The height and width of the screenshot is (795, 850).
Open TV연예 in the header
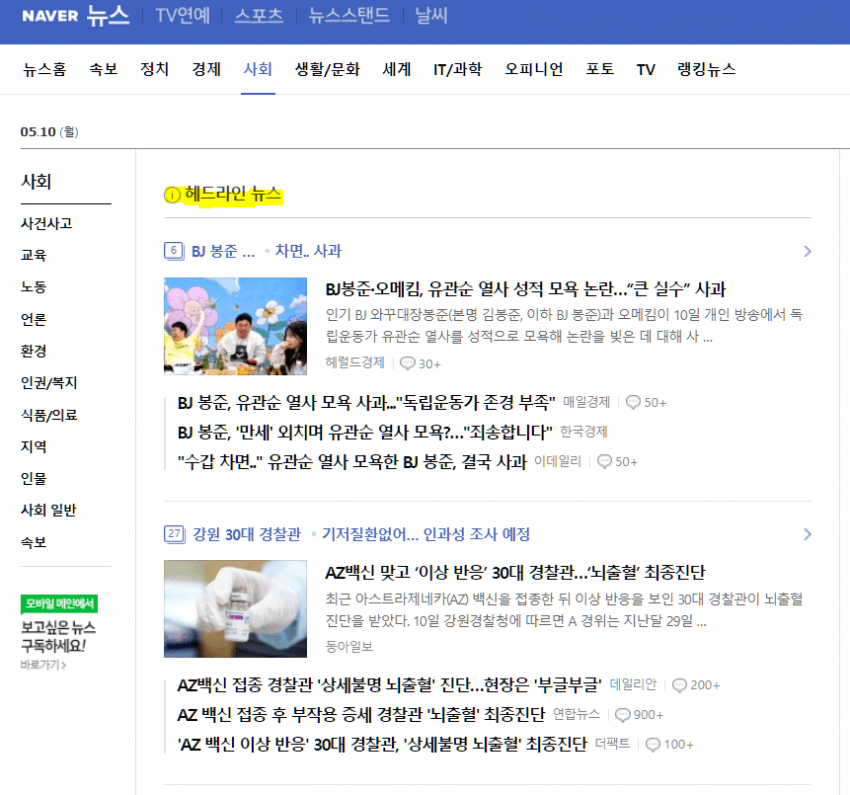(182, 15)
